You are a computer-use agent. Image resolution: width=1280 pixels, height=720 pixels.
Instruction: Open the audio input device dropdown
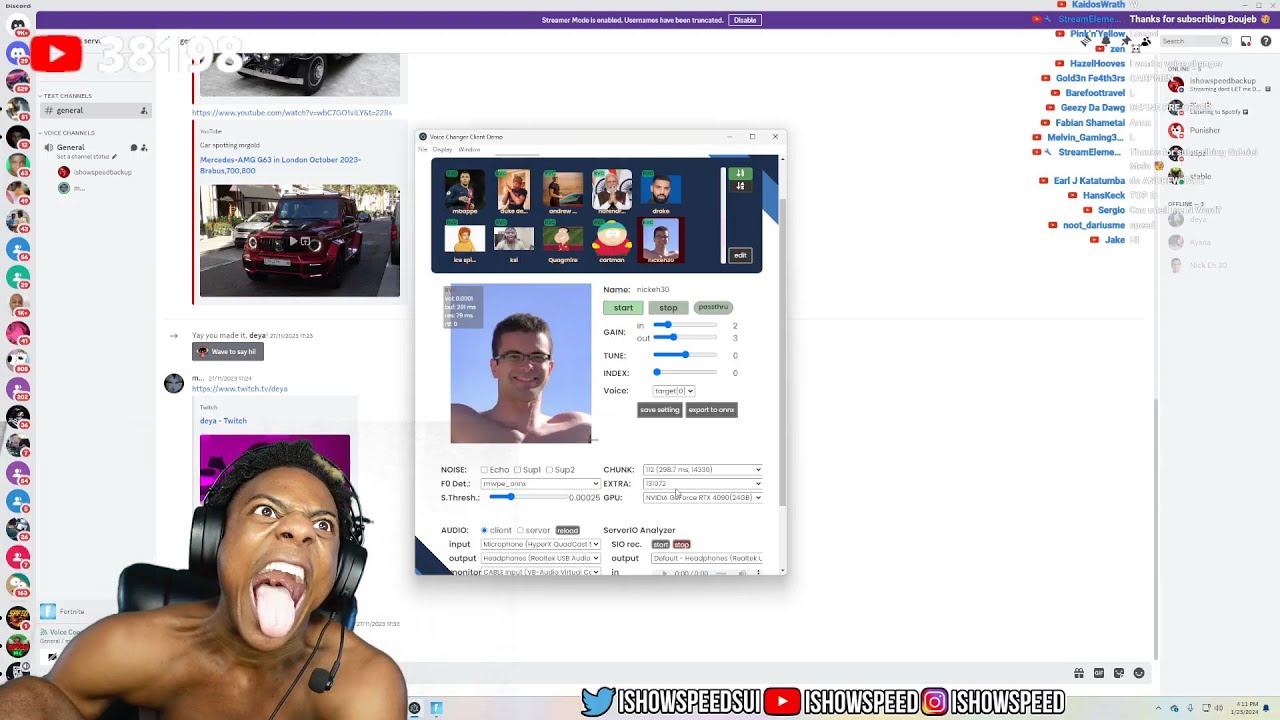tap(540, 544)
